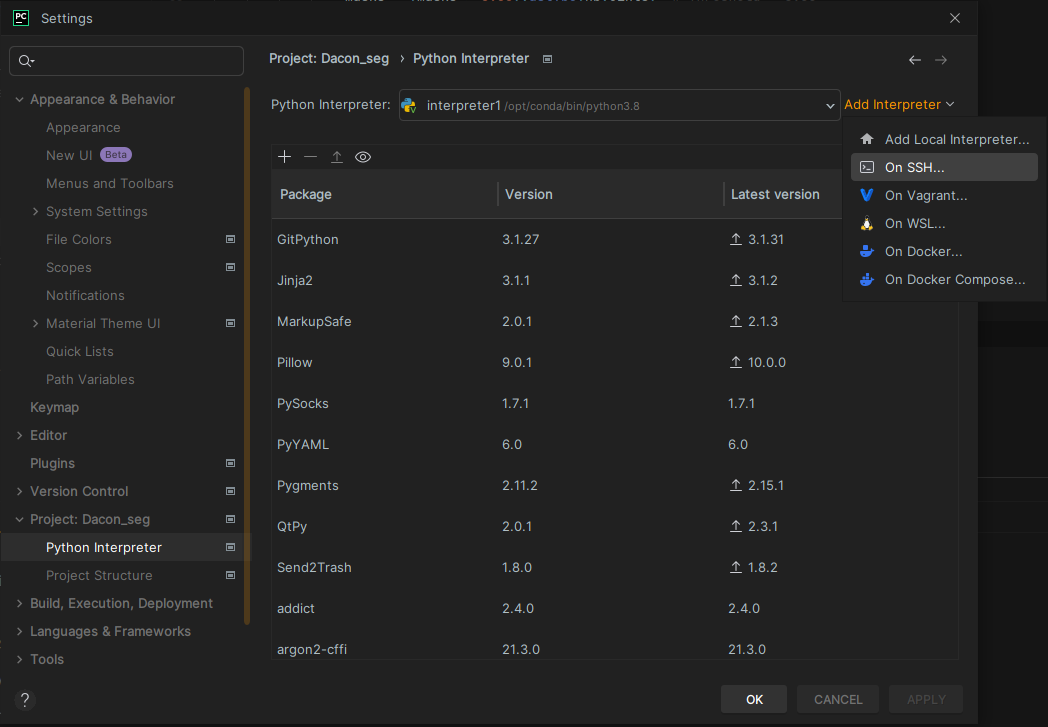
Task: Select the Python Interpreter tree item
Action: 125,547
